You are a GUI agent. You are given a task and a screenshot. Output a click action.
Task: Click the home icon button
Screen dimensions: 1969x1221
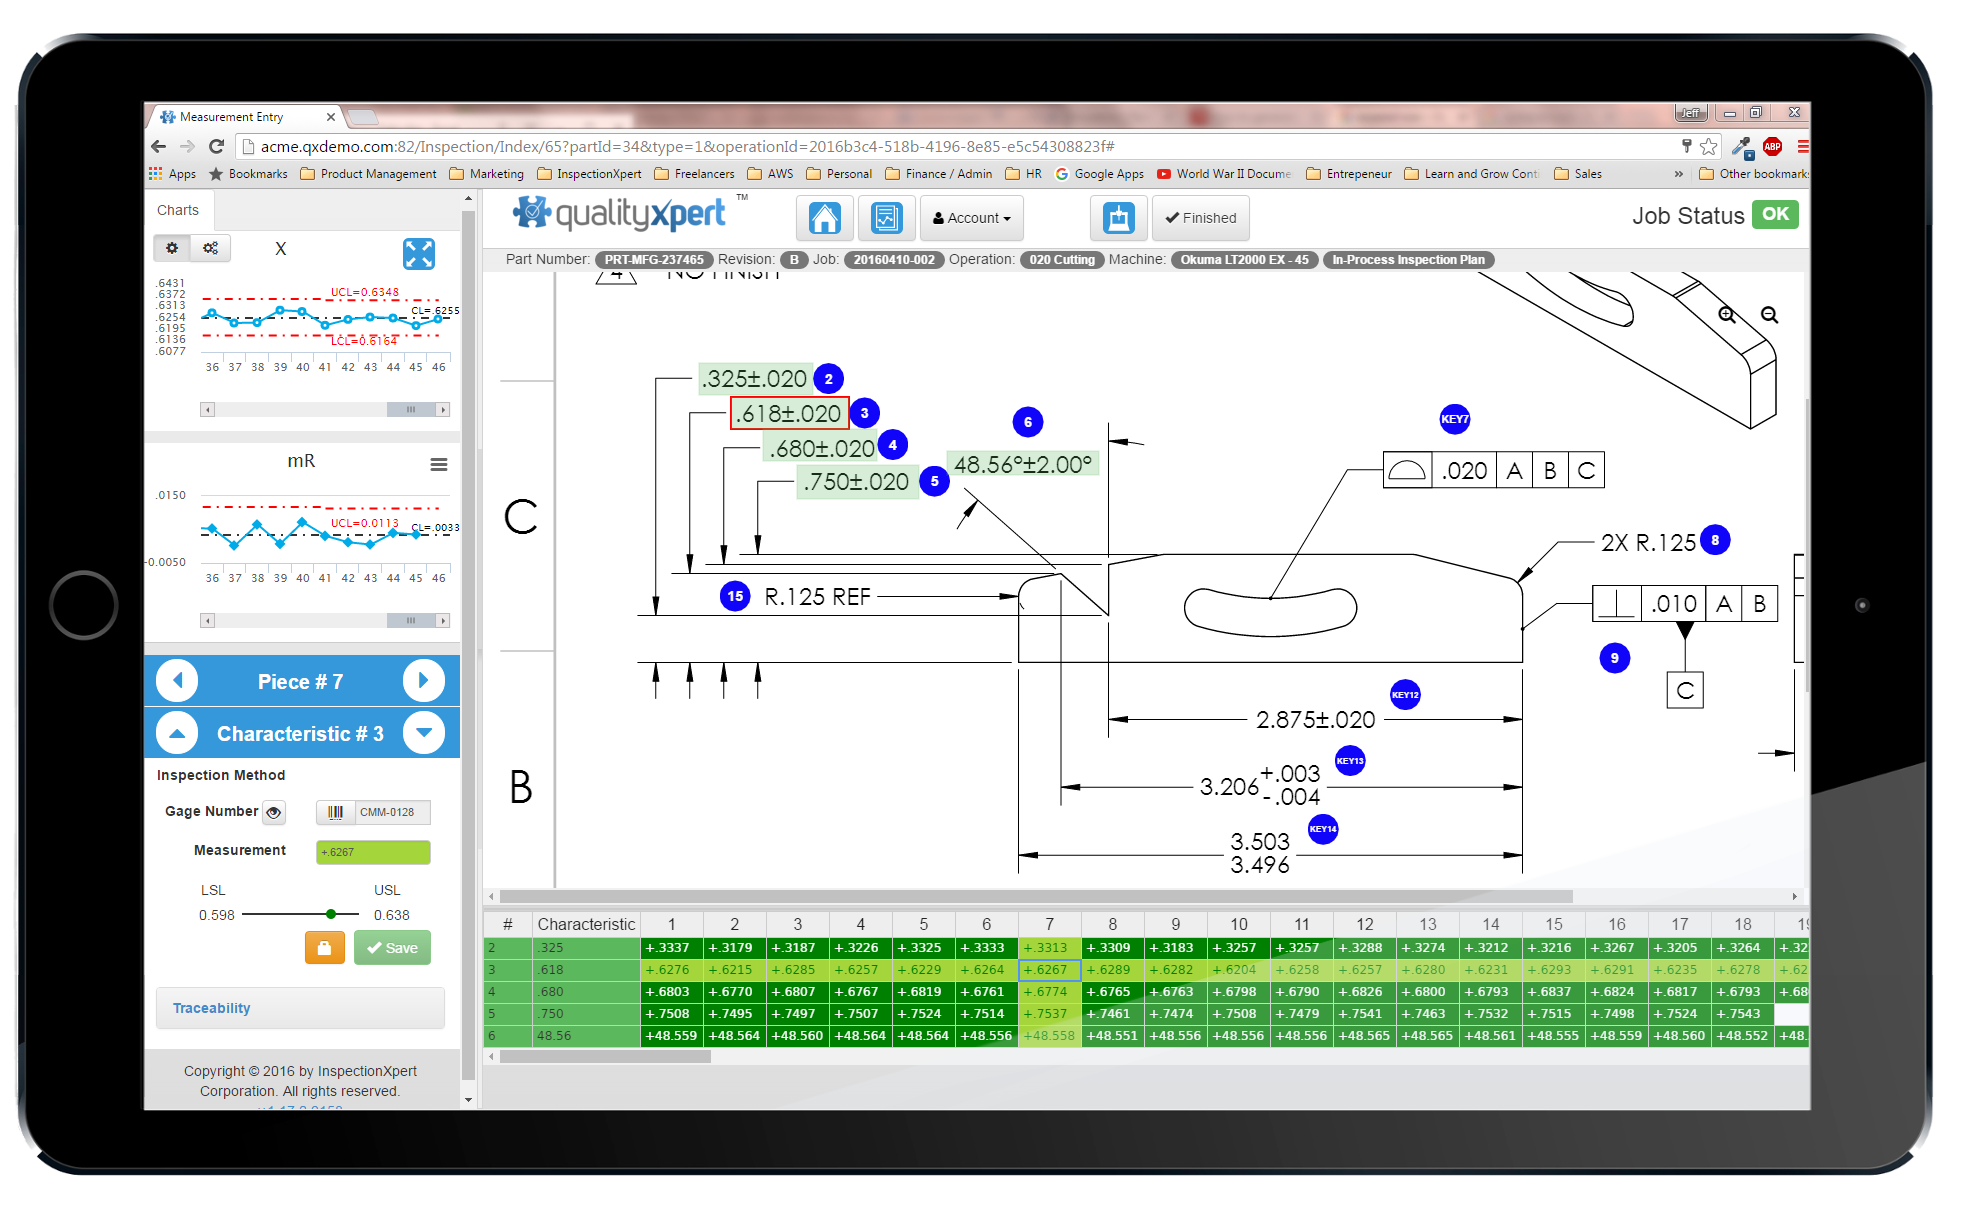tap(824, 218)
